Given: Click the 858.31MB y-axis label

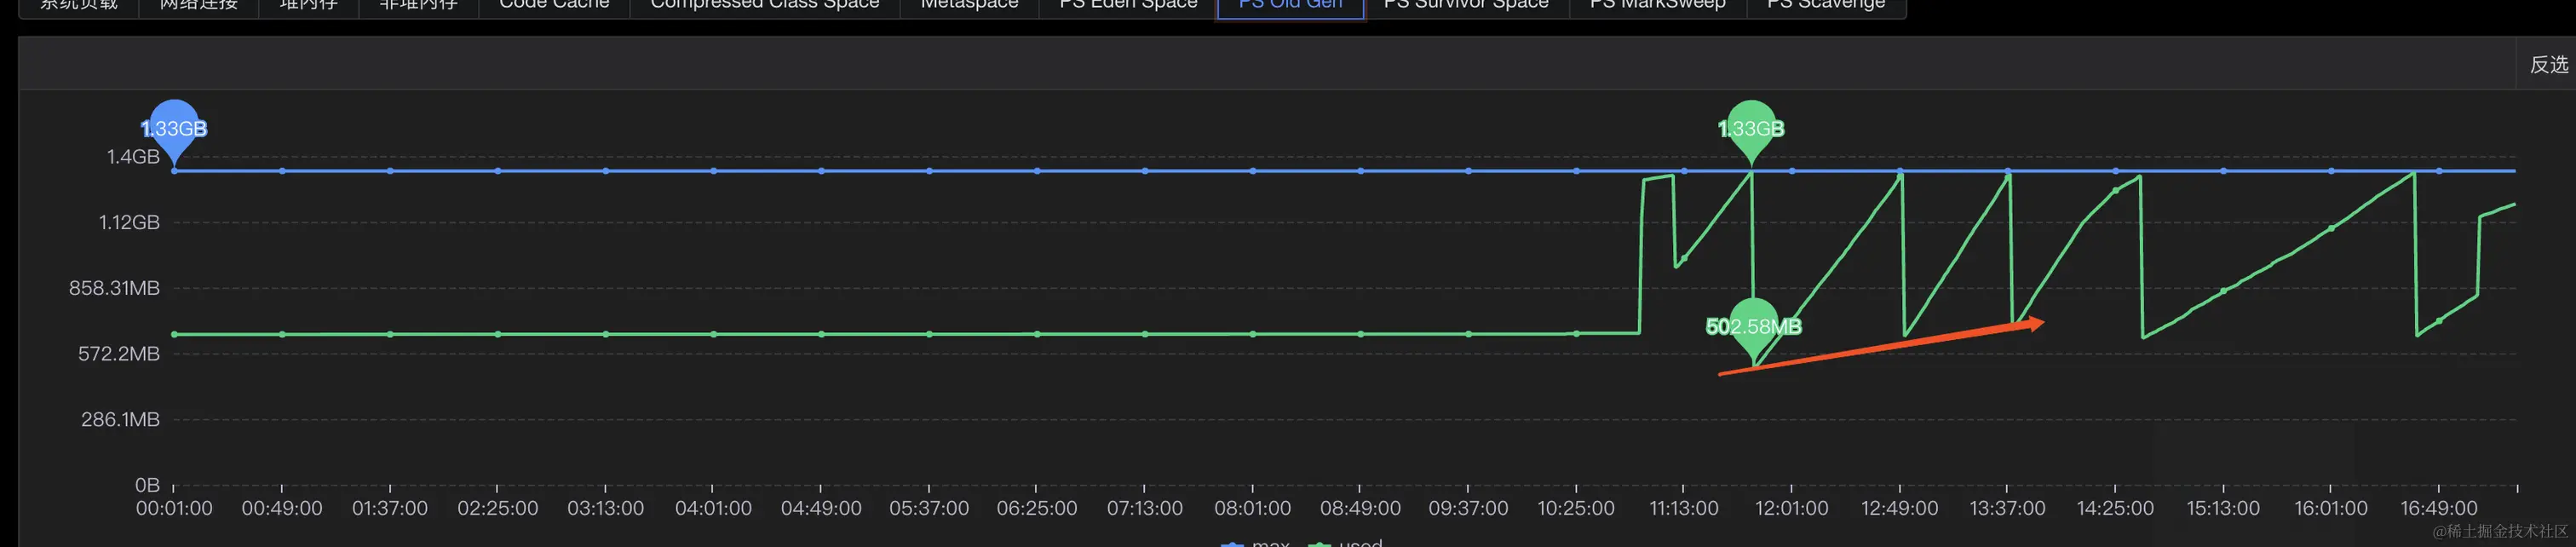Looking at the screenshot, I should click(x=114, y=288).
